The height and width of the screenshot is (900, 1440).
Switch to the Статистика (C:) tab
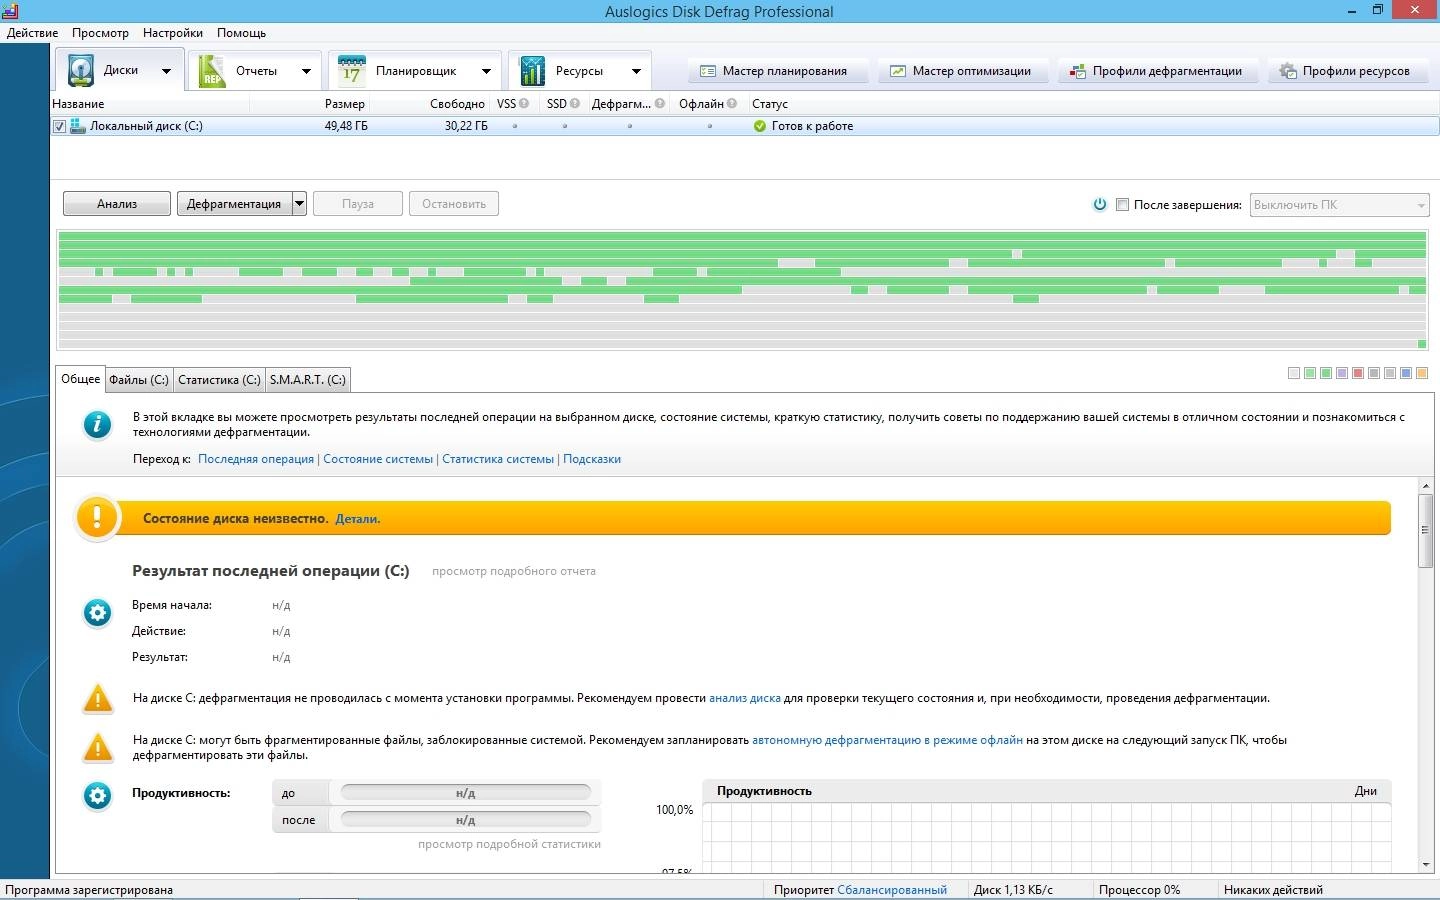219,380
